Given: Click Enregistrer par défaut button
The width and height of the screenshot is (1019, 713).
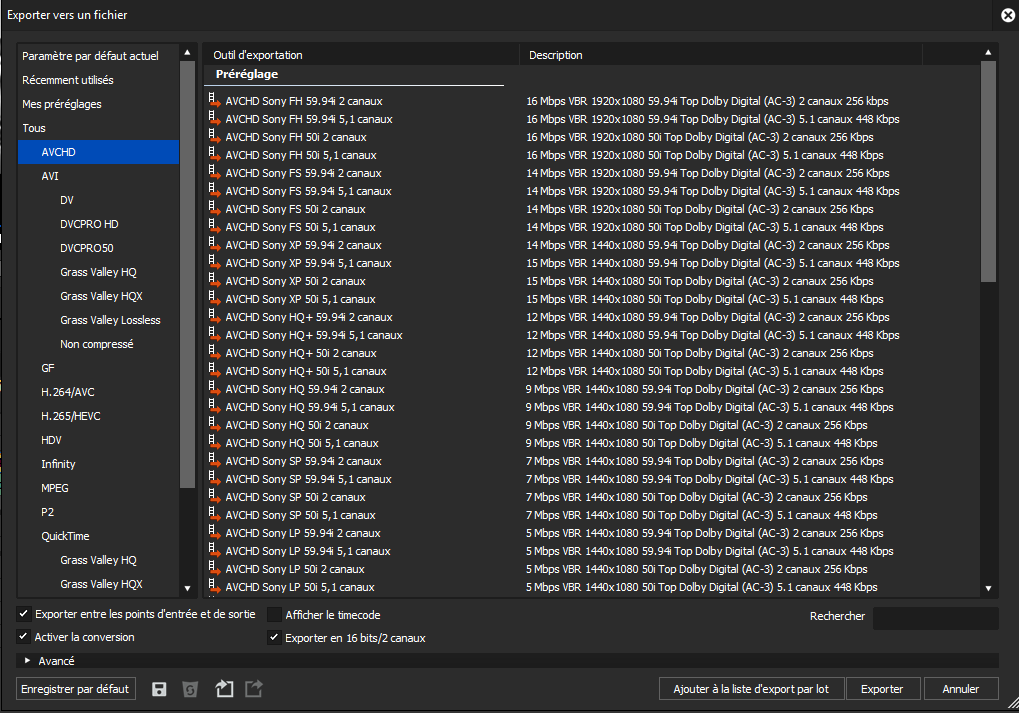Looking at the screenshot, I should point(75,689).
